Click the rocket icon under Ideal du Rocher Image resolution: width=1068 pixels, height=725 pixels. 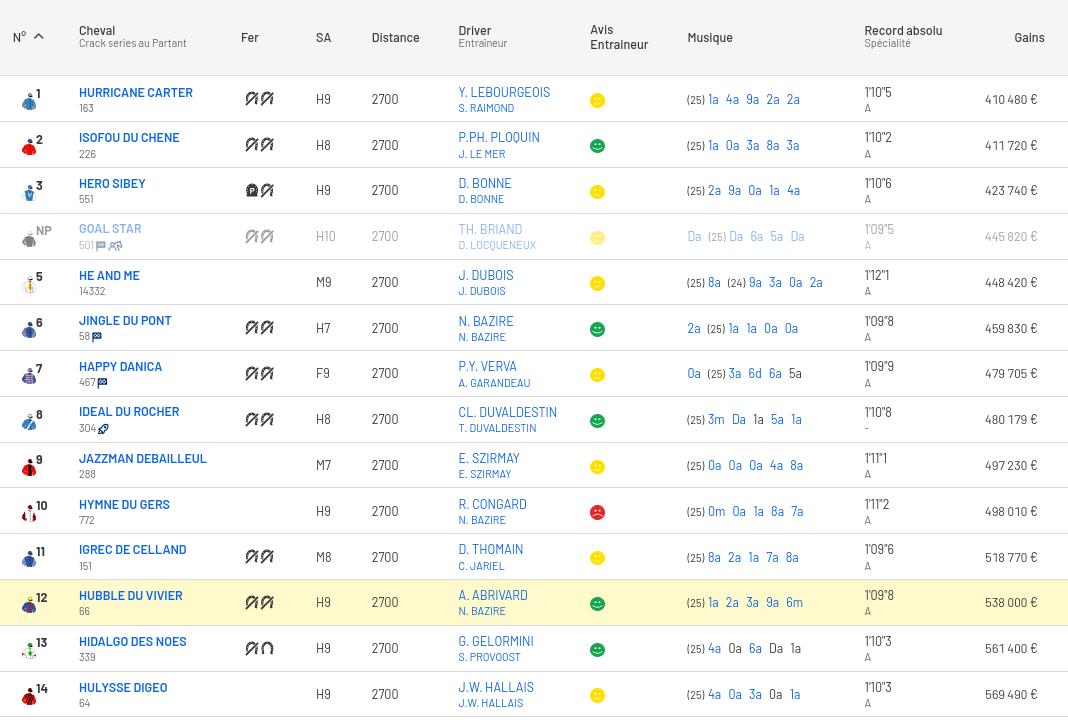point(103,429)
